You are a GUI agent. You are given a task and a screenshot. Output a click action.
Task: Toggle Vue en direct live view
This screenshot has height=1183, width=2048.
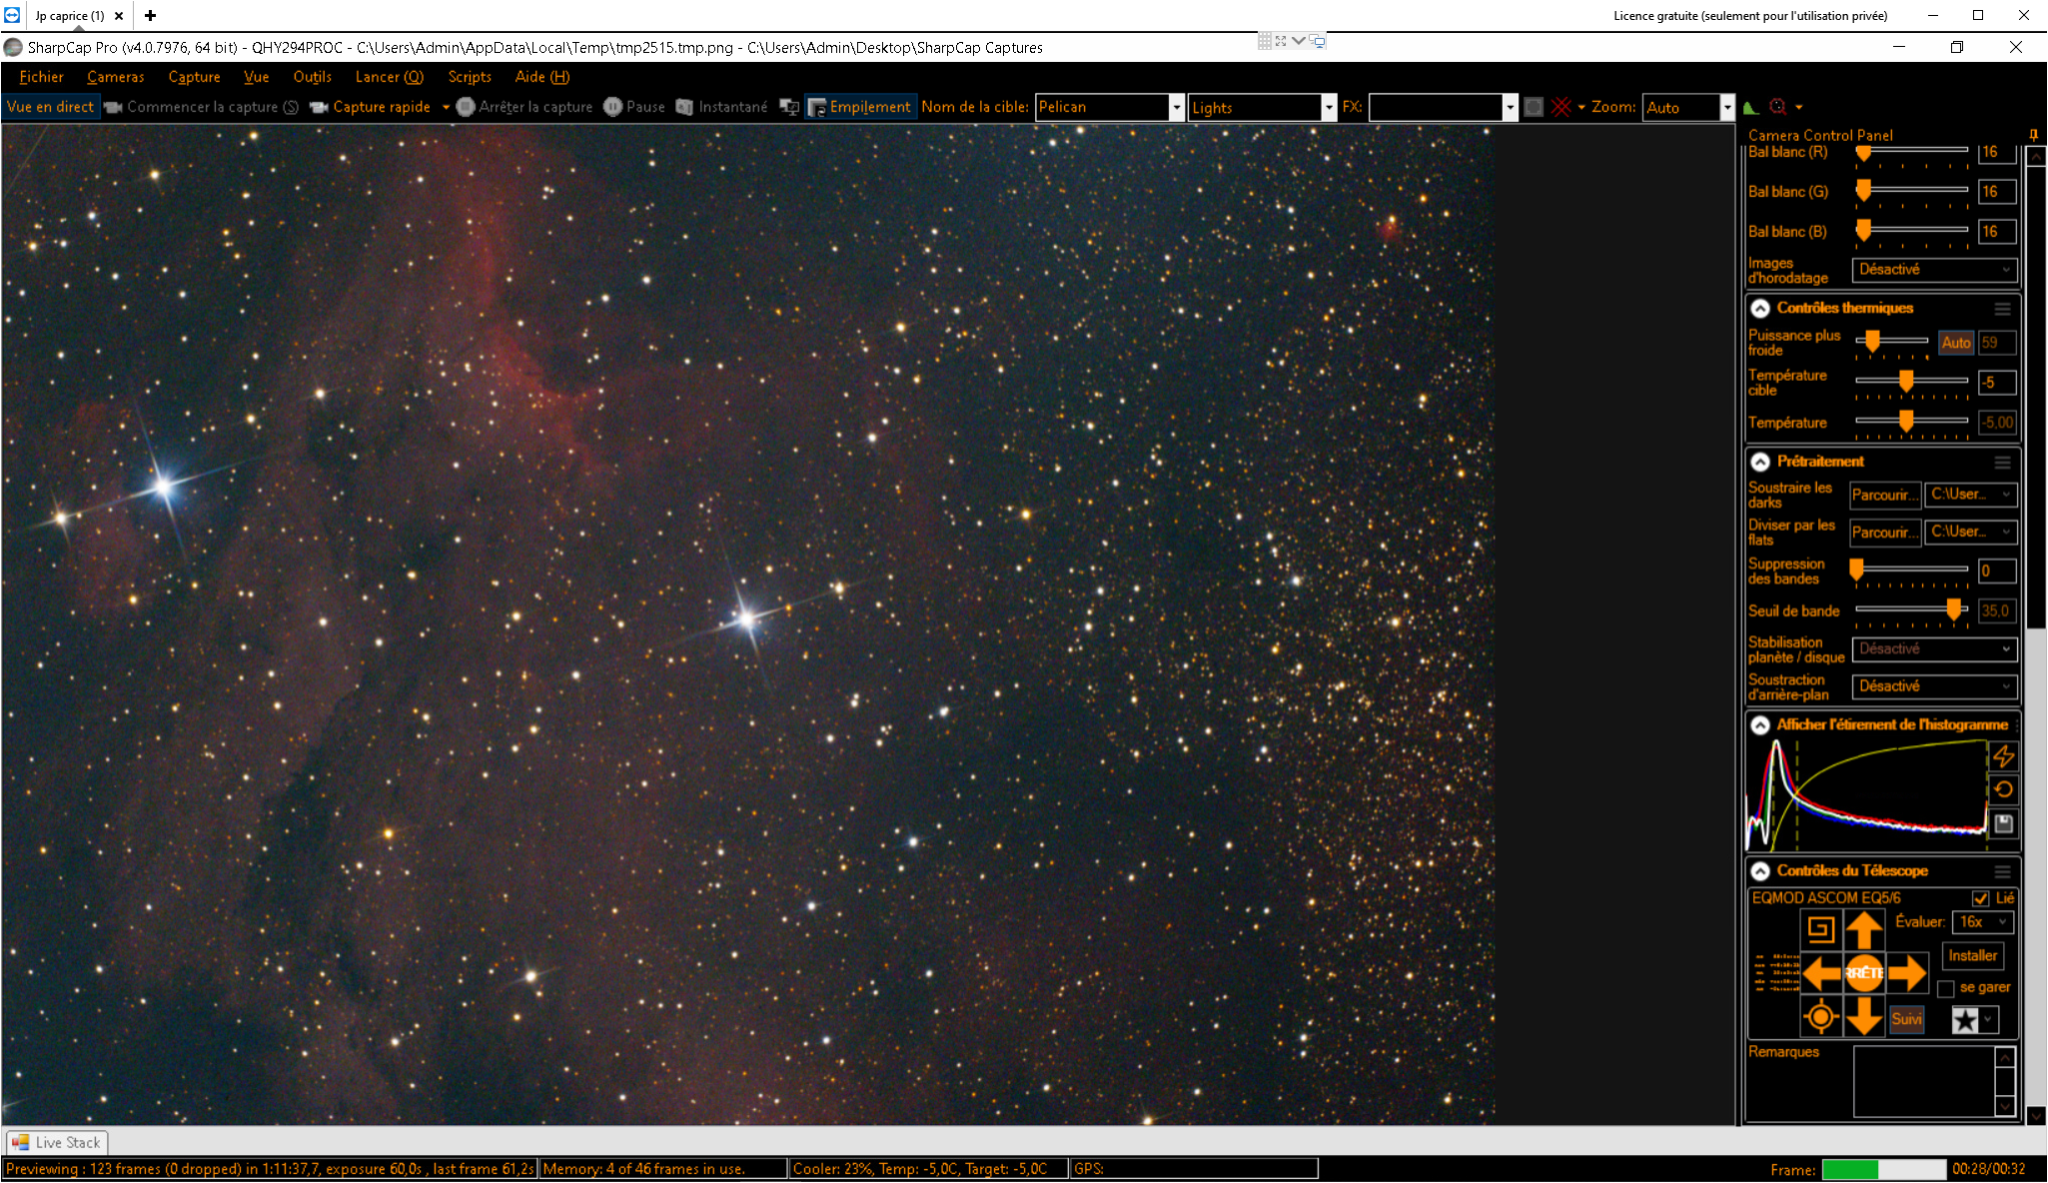pos(50,107)
